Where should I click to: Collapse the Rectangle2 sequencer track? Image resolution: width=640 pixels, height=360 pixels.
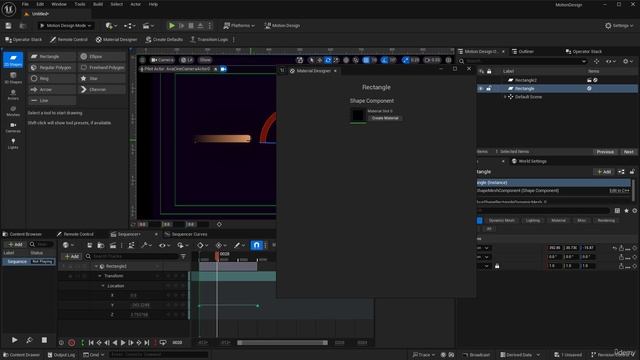tap(96, 267)
